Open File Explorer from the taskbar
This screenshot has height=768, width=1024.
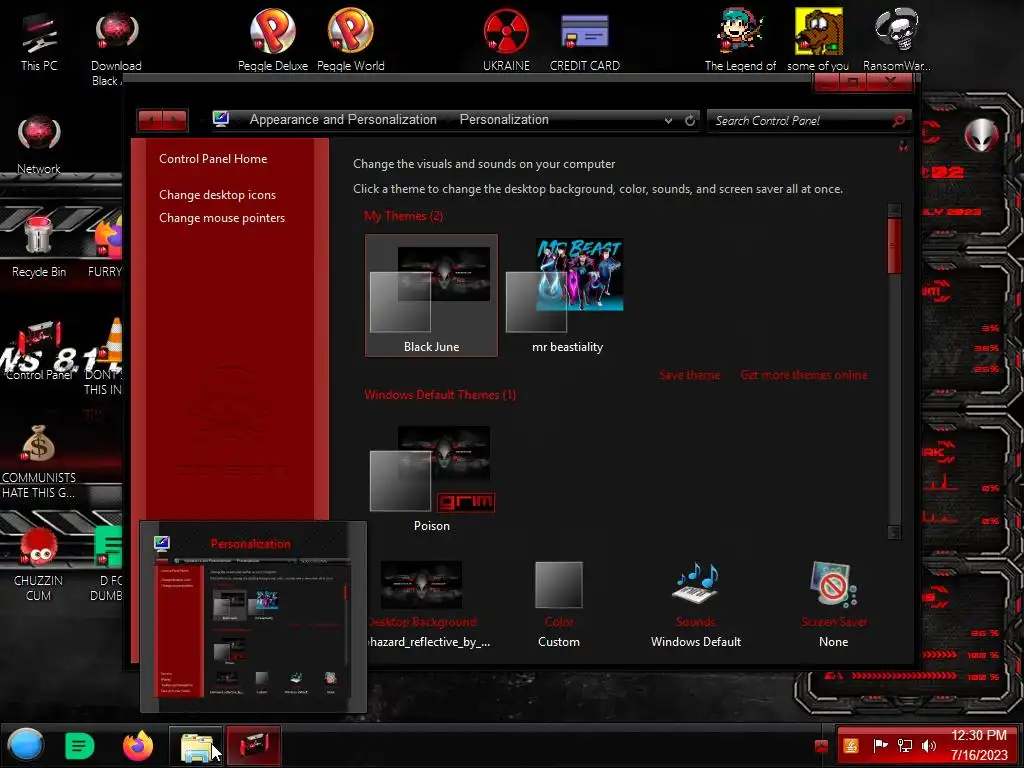197,746
